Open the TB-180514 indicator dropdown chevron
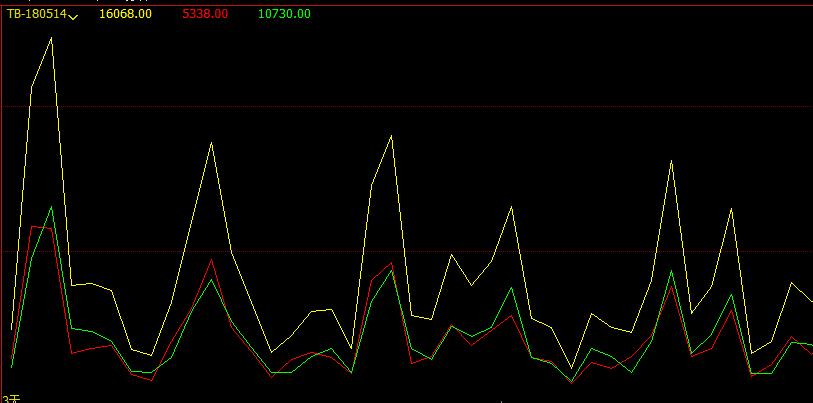Viewport: 813px width, 403px height. (x=74, y=16)
